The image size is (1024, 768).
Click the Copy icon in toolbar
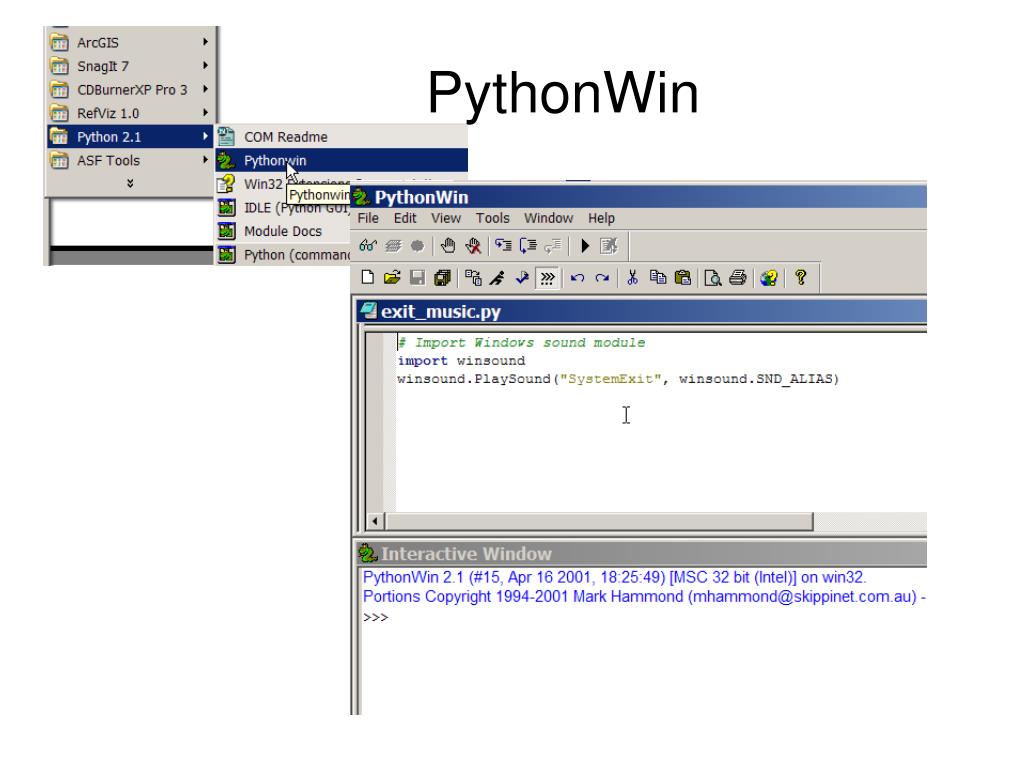coord(658,278)
